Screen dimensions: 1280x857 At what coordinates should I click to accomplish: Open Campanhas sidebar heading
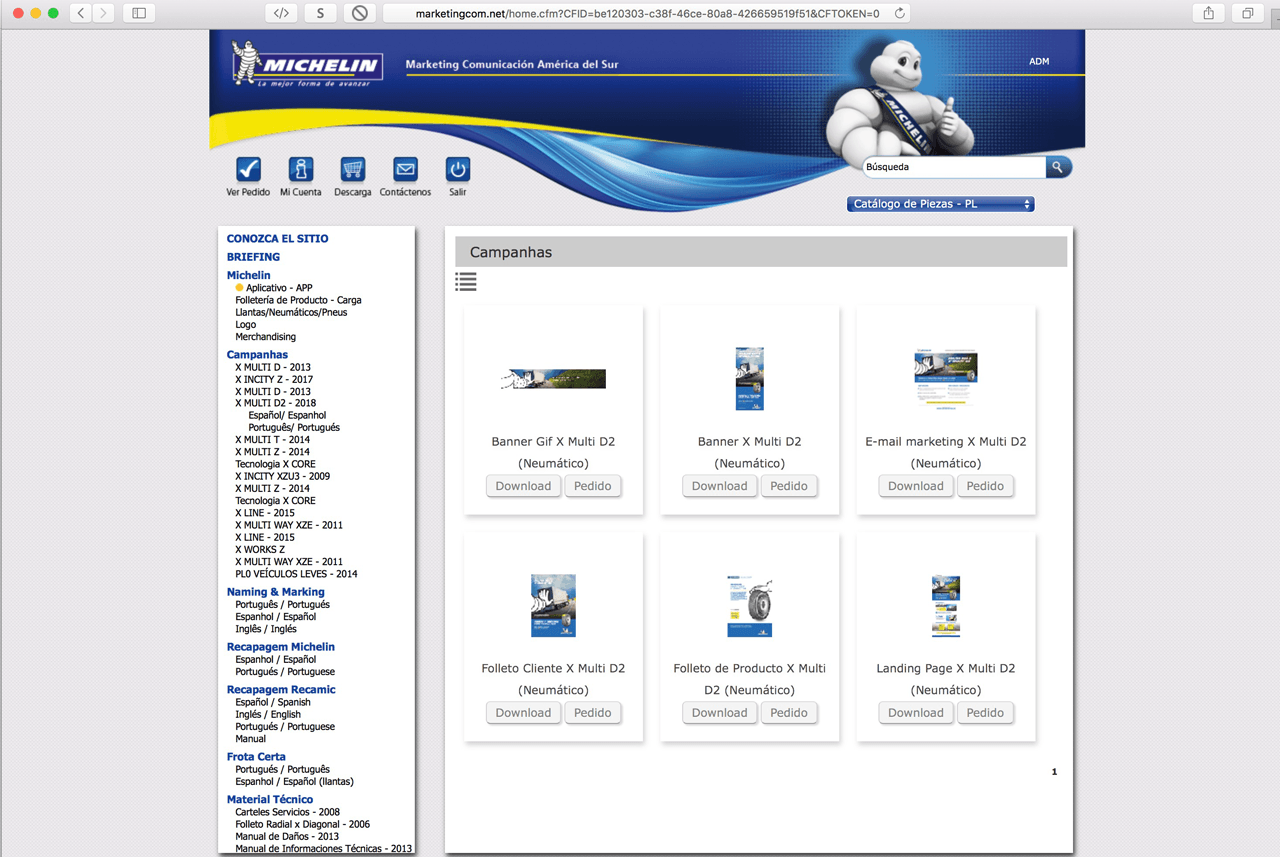pyautogui.click(x=257, y=355)
